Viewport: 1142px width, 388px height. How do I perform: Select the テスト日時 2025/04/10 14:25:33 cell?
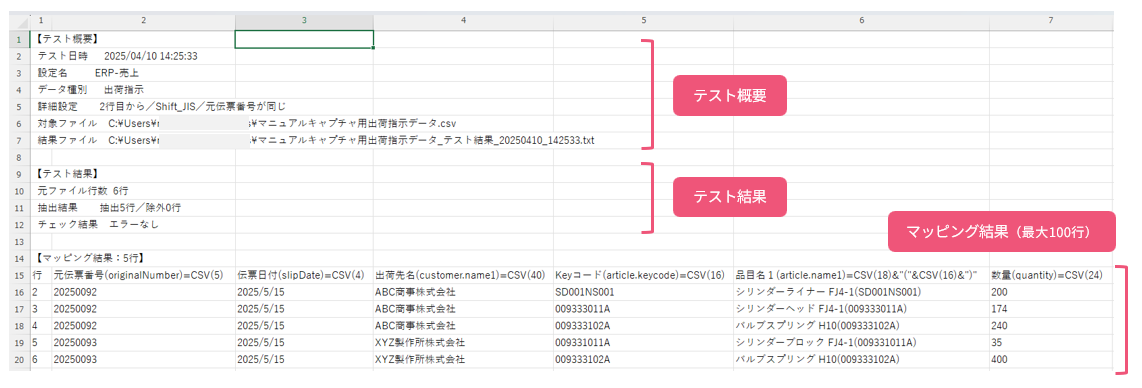(118, 55)
